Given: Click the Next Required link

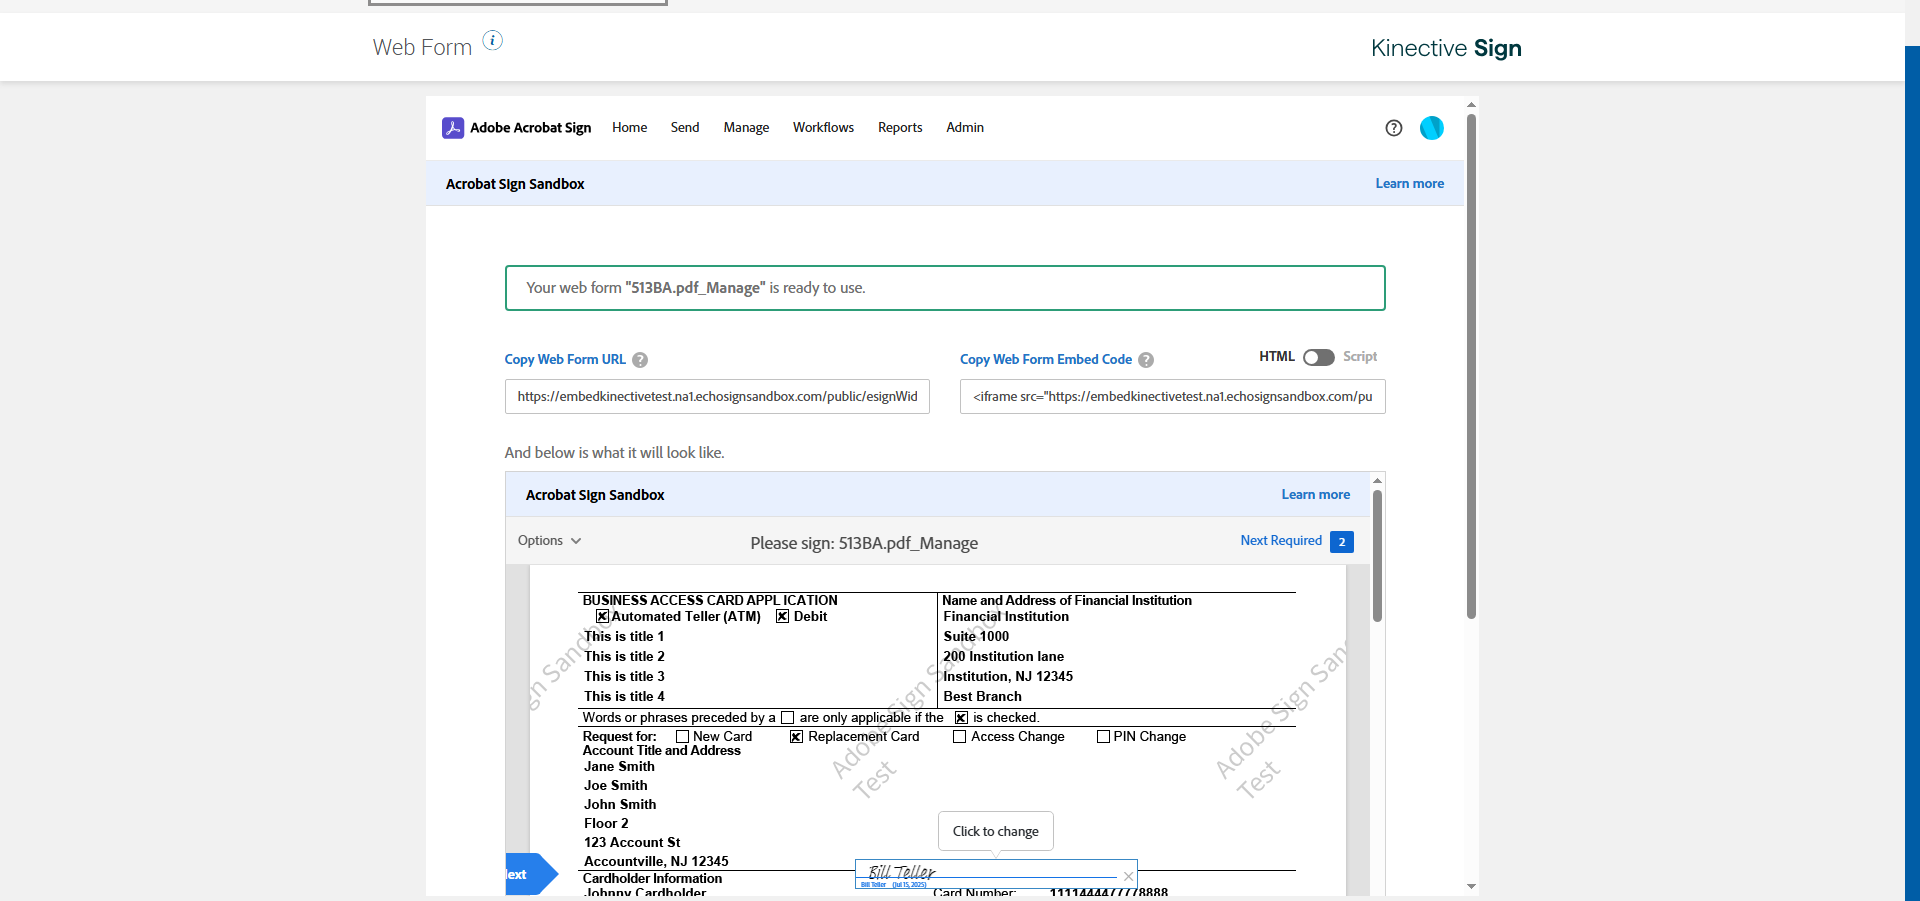Looking at the screenshot, I should (x=1281, y=541).
